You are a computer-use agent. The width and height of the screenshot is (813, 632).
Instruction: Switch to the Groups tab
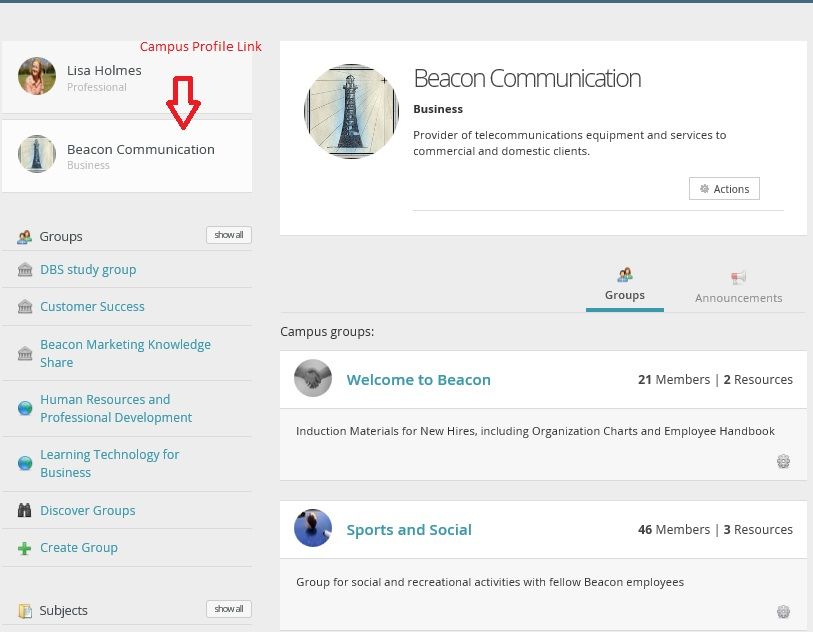625,289
